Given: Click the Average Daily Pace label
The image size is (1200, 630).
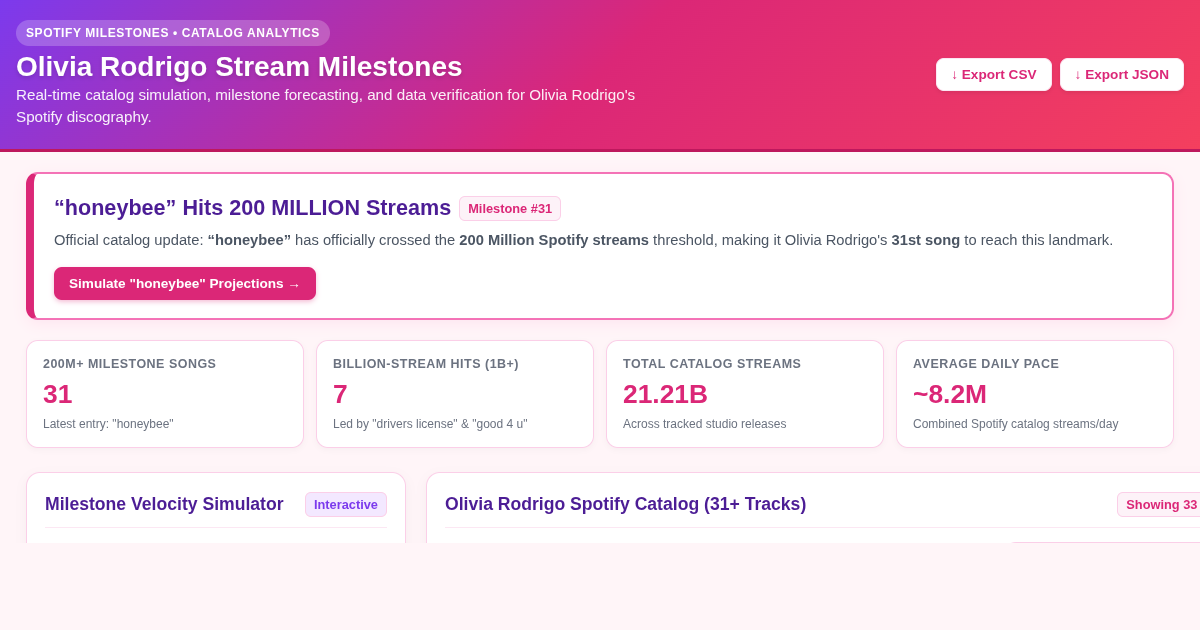Looking at the screenshot, I should coord(986,364).
